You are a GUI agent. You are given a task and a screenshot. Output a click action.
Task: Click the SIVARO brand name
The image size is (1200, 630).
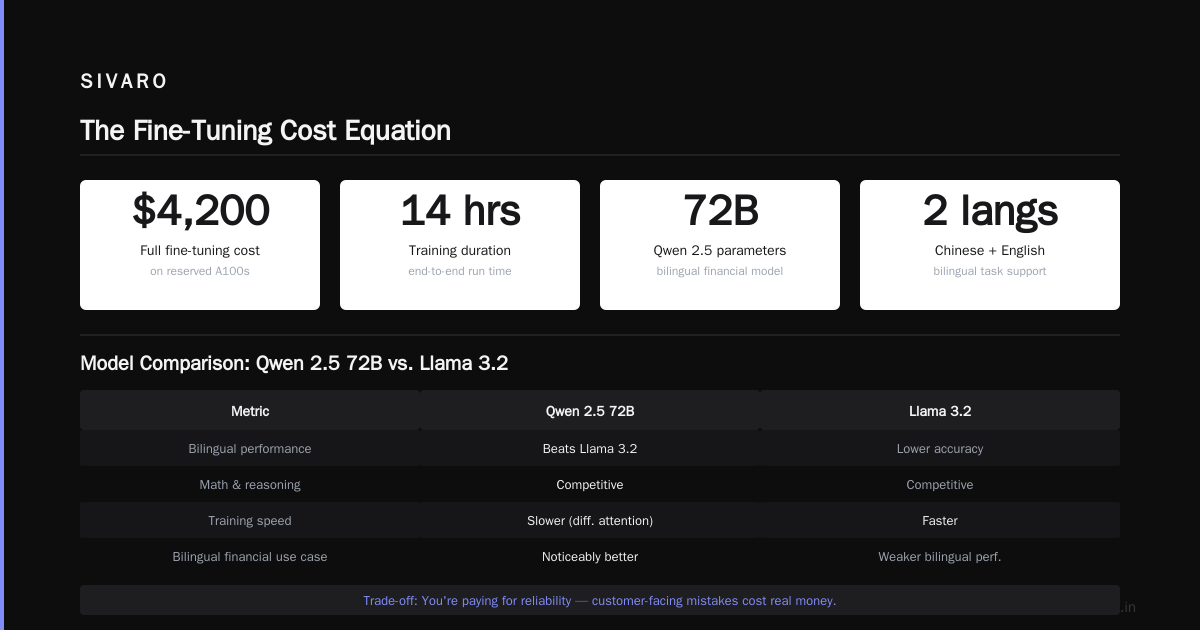[124, 82]
